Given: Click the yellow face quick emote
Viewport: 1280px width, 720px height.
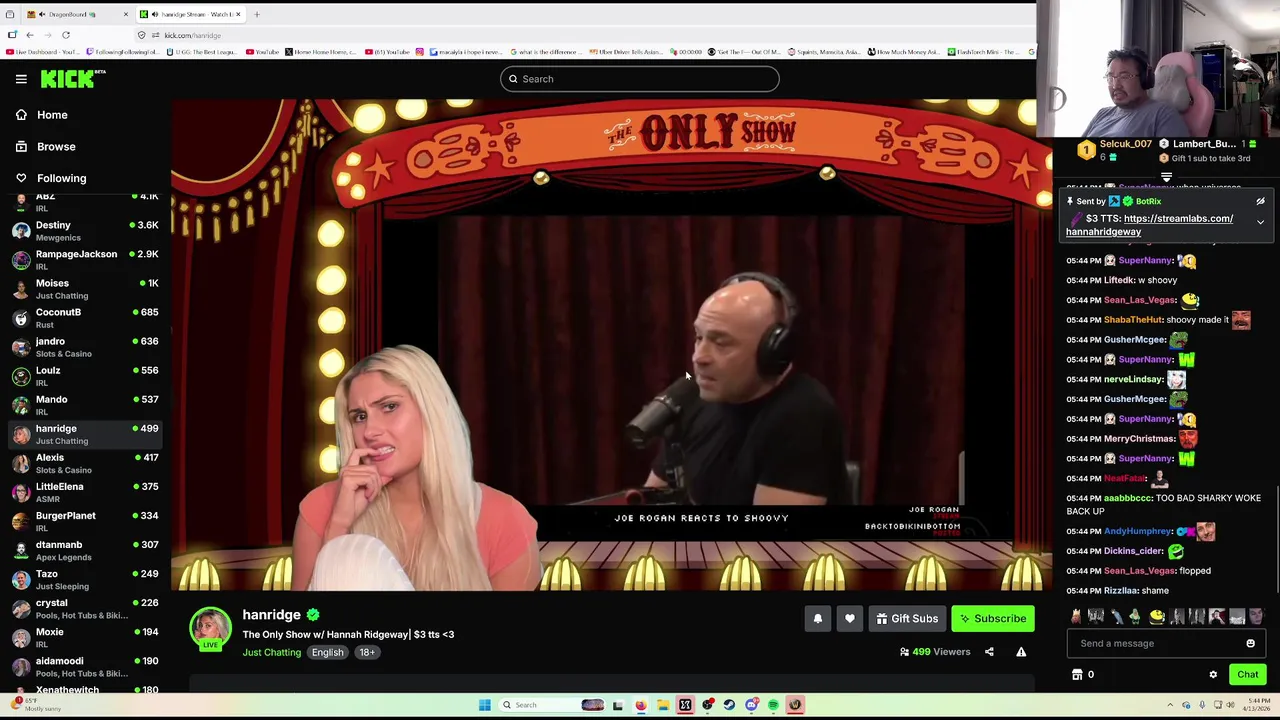Looking at the screenshot, I should click(1156, 617).
